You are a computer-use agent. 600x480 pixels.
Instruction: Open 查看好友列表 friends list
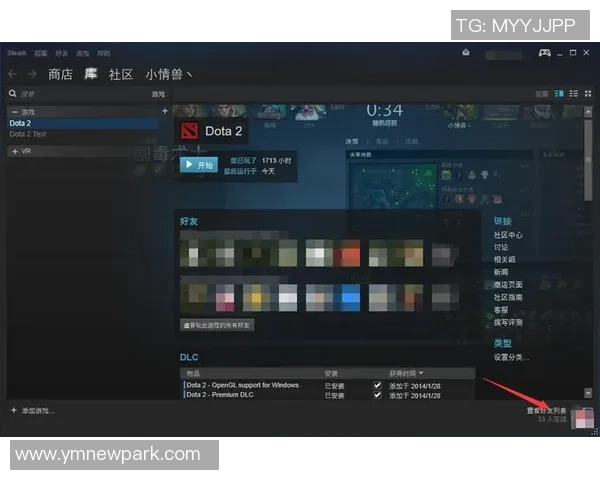tap(546, 411)
